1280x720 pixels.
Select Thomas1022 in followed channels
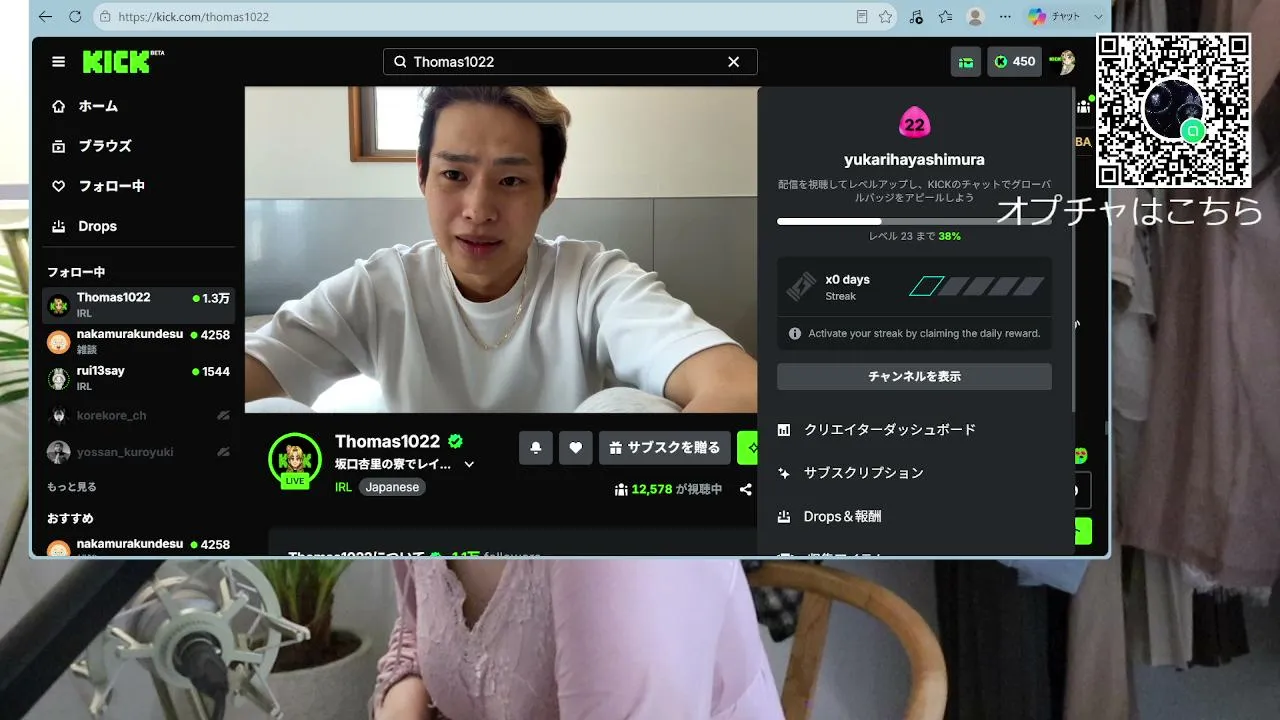(x=139, y=305)
